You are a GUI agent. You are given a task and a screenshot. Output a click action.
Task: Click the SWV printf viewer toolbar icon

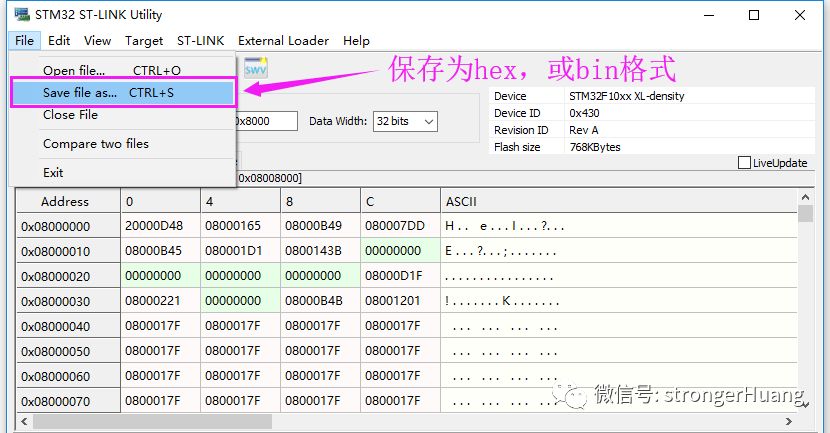[256, 67]
